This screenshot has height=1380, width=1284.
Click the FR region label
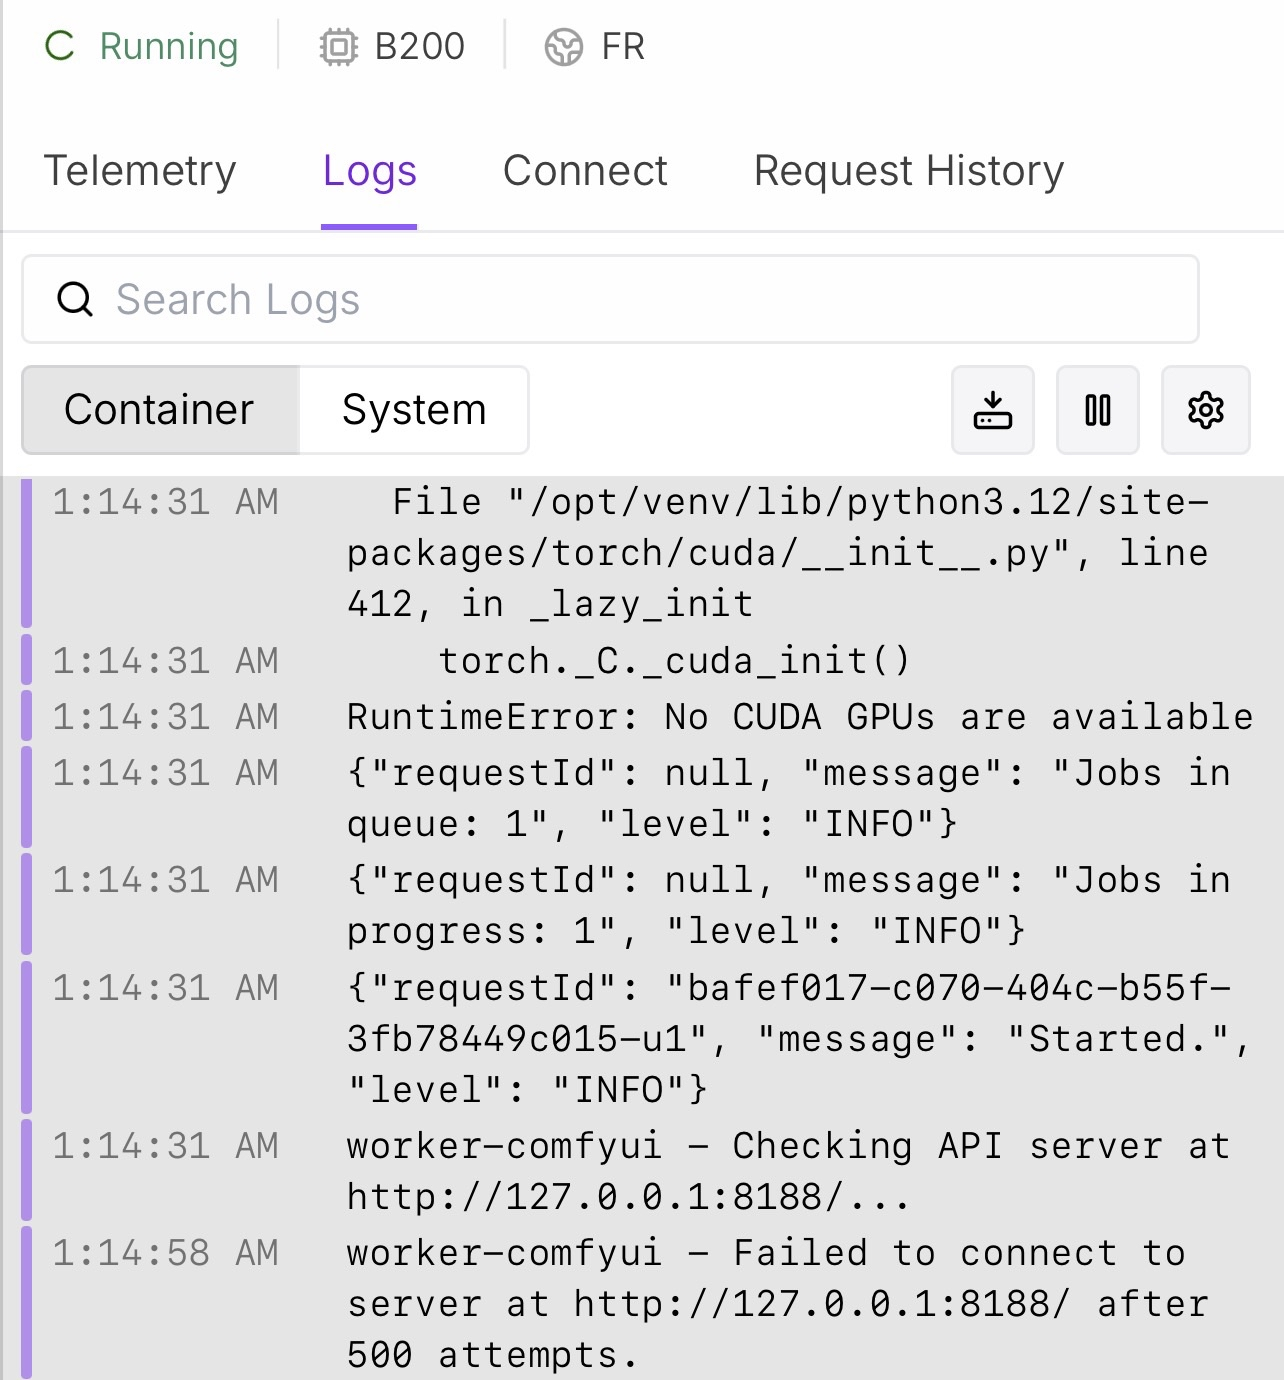(x=622, y=47)
